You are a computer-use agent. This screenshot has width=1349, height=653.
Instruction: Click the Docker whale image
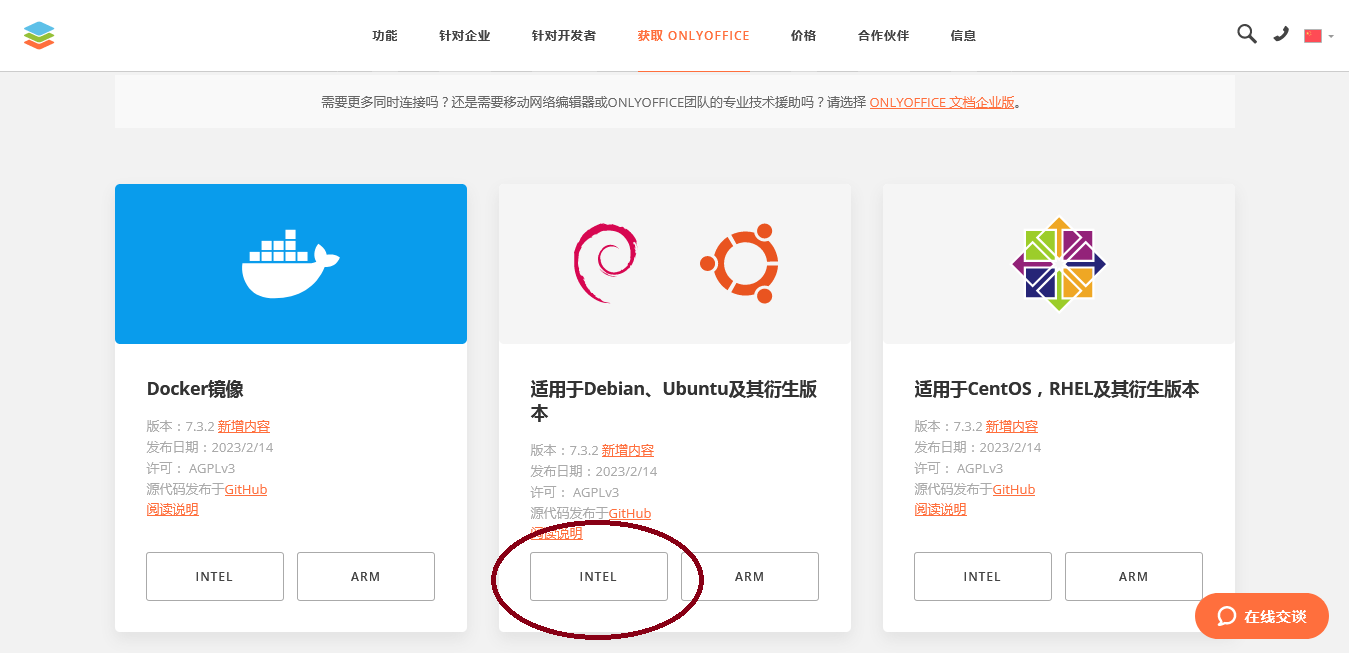pos(290,264)
